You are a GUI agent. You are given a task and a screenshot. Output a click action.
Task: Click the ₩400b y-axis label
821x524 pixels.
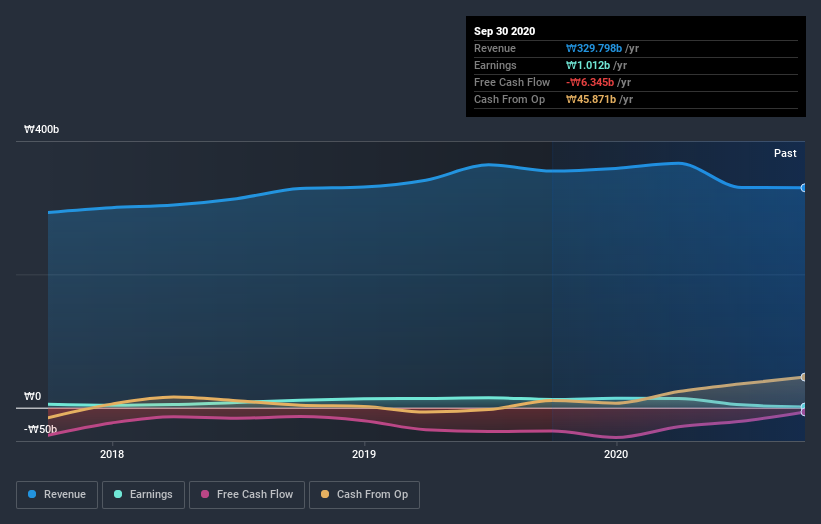pyautogui.click(x=41, y=129)
